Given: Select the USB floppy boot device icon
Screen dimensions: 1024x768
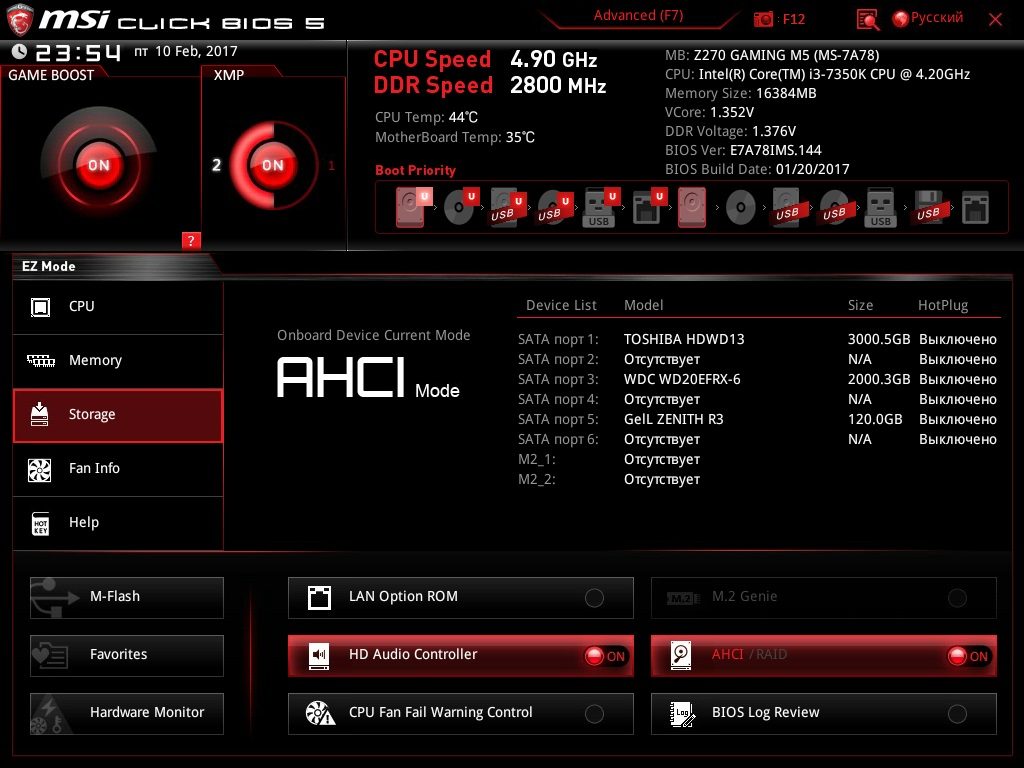Looking at the screenshot, I should [x=928, y=207].
